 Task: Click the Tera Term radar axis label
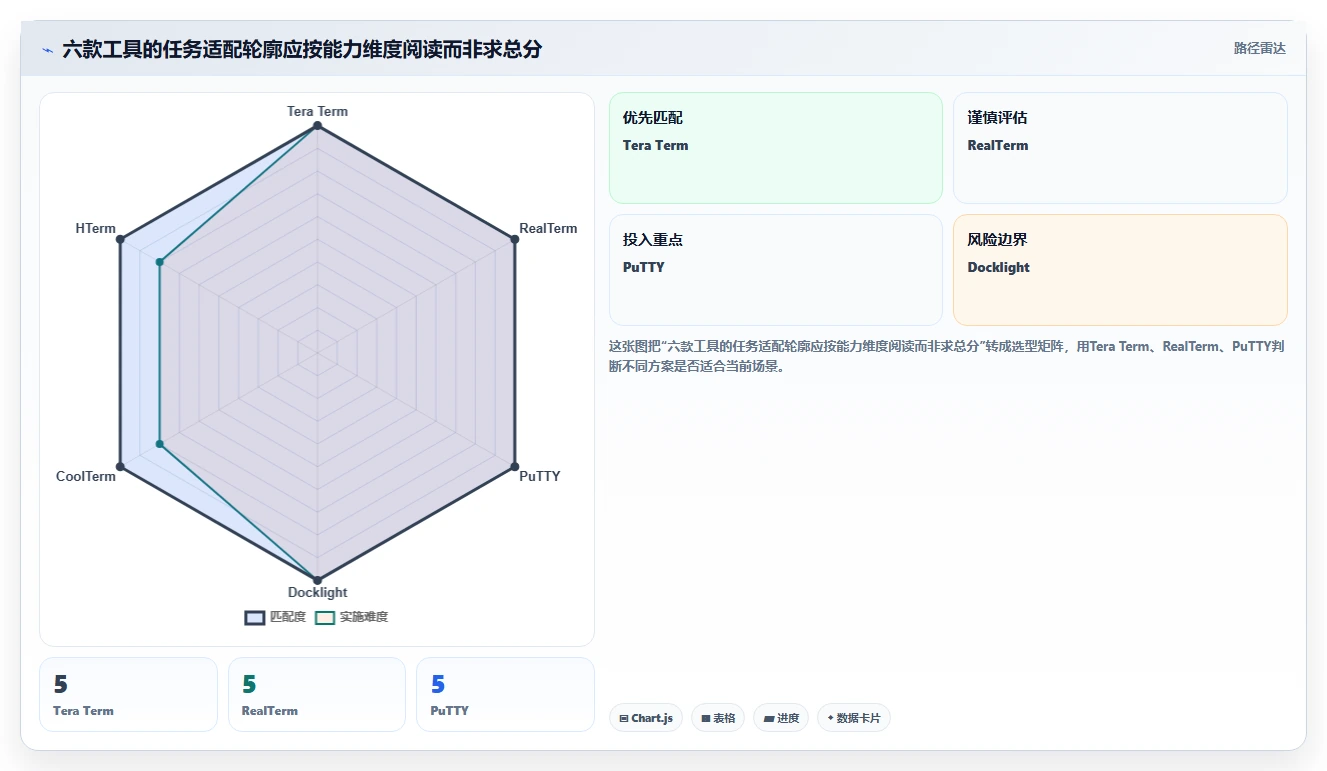click(317, 111)
